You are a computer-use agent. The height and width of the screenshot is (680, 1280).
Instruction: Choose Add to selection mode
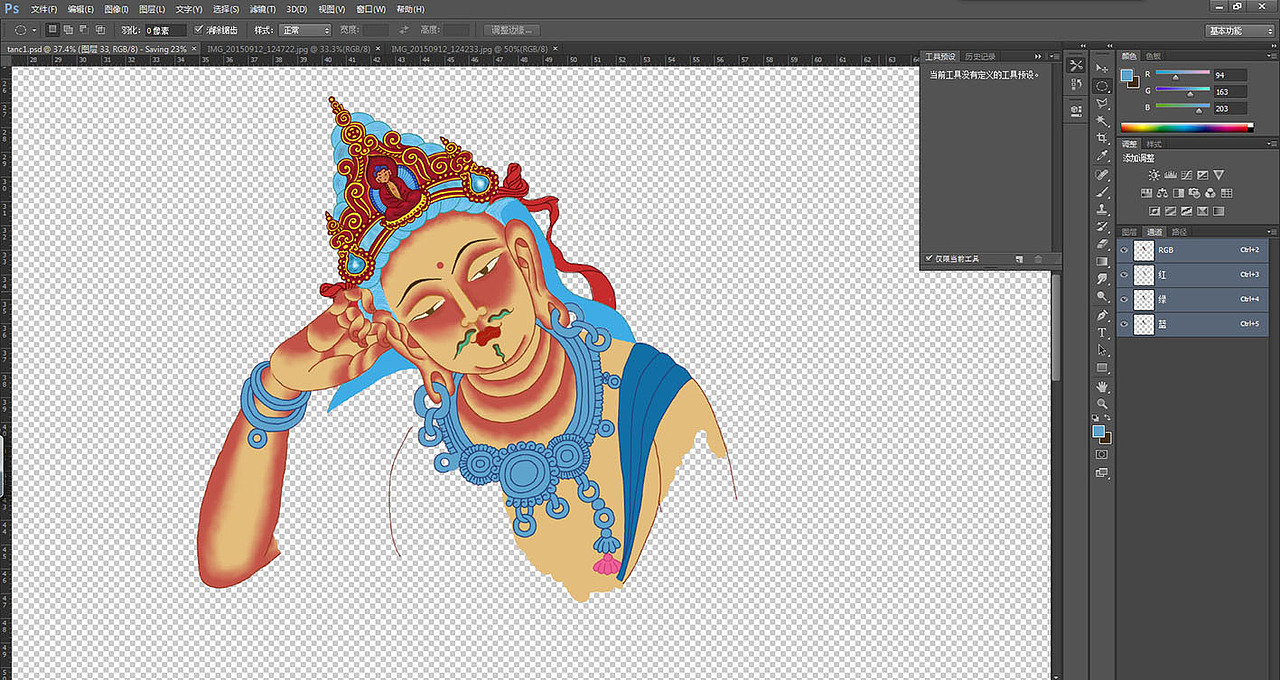click(68, 30)
